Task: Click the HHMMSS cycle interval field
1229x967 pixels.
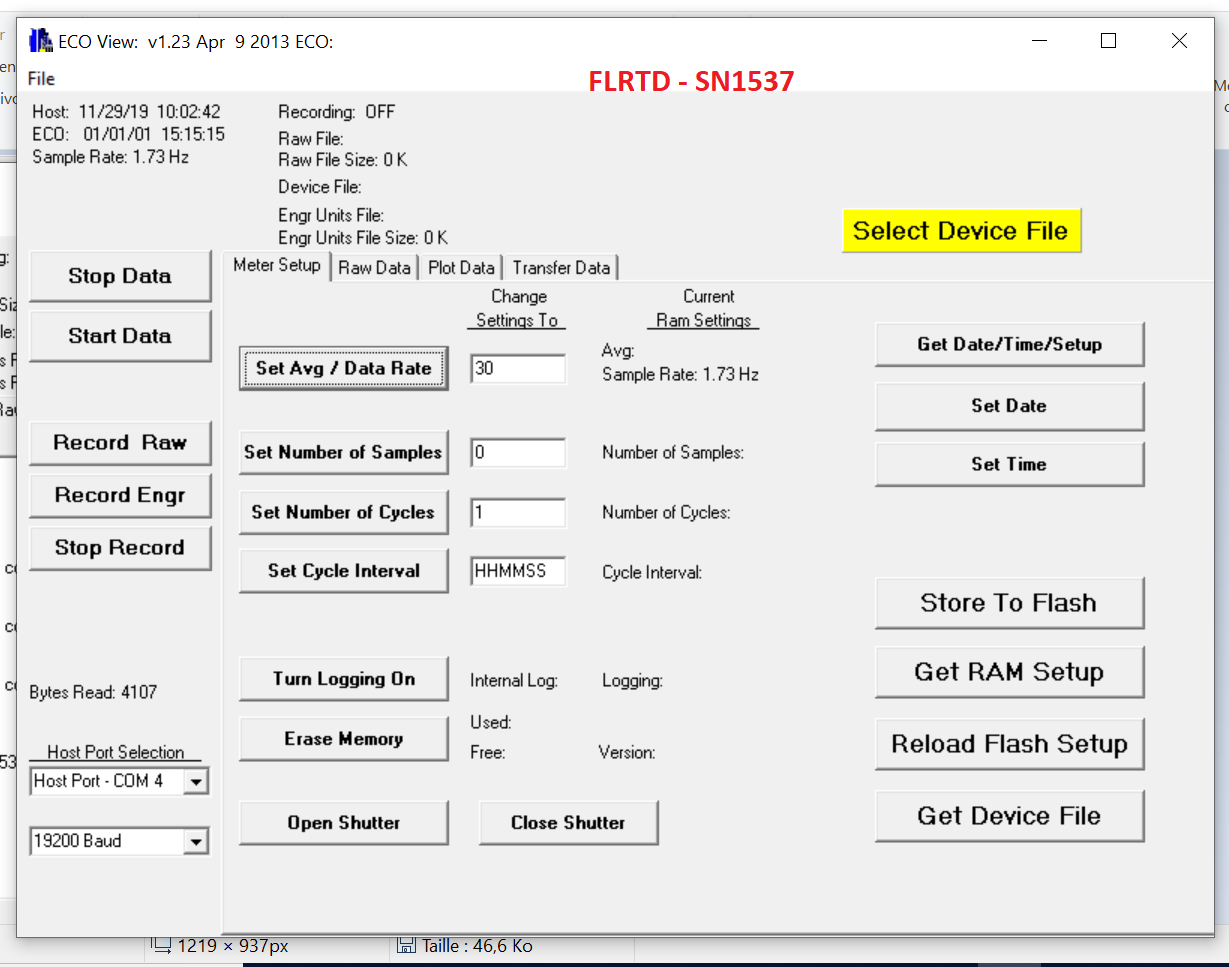Action: [x=517, y=571]
